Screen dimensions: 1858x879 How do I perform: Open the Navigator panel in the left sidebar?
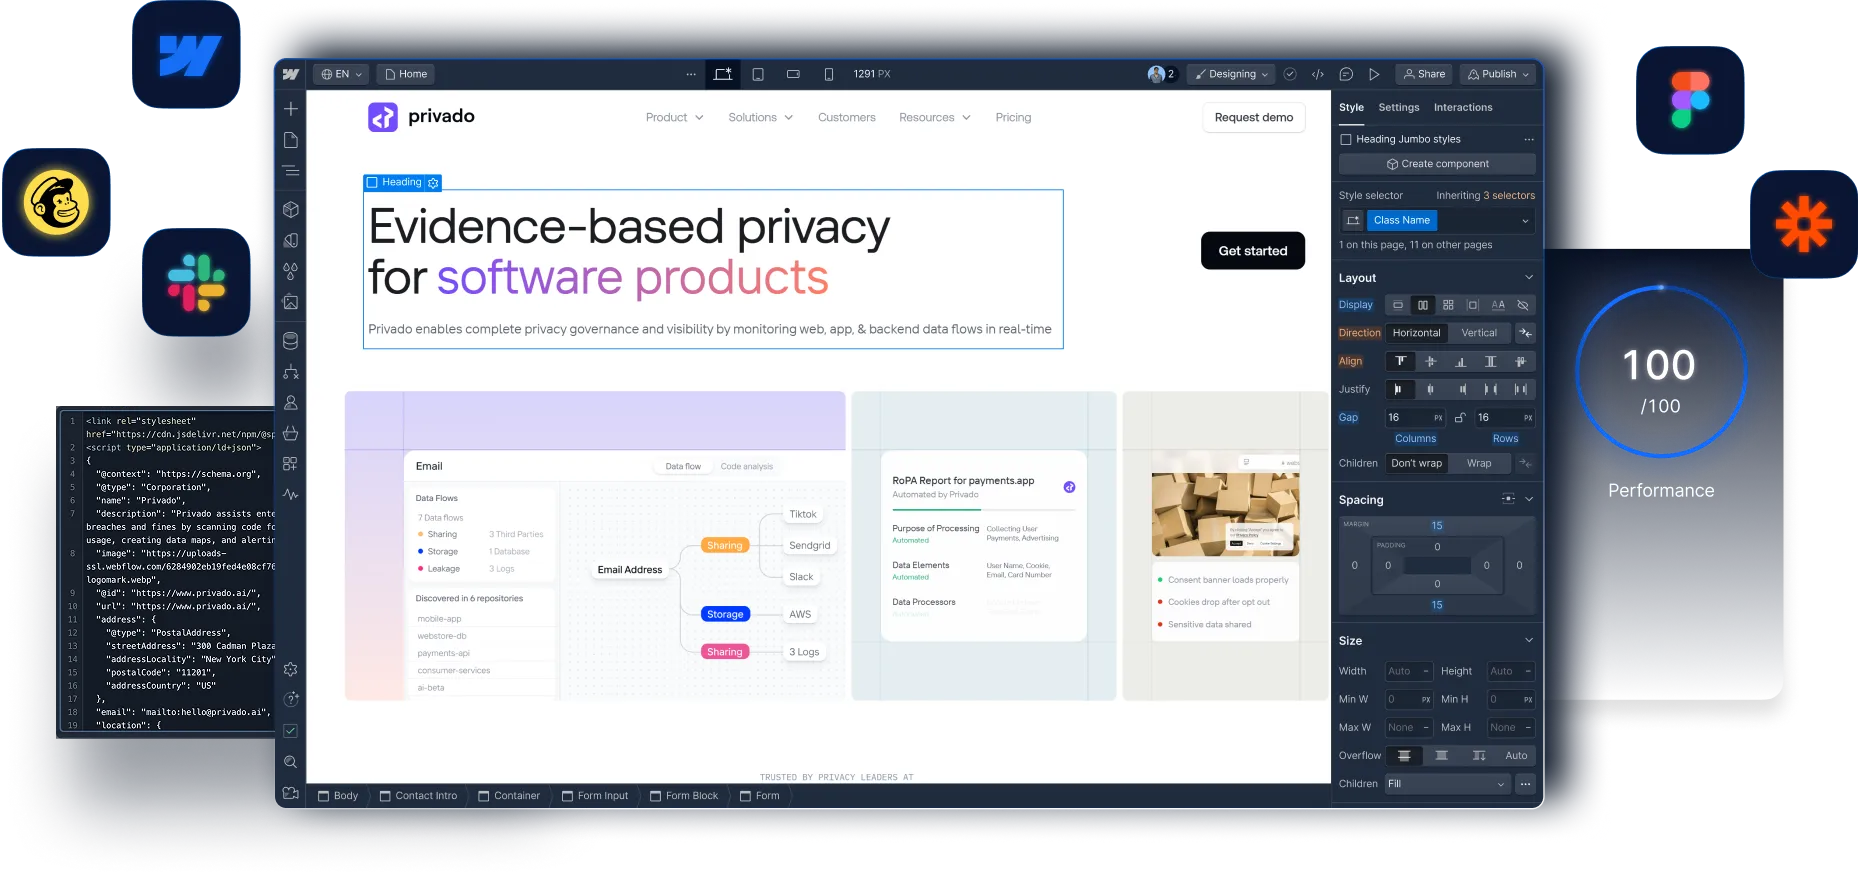click(291, 171)
